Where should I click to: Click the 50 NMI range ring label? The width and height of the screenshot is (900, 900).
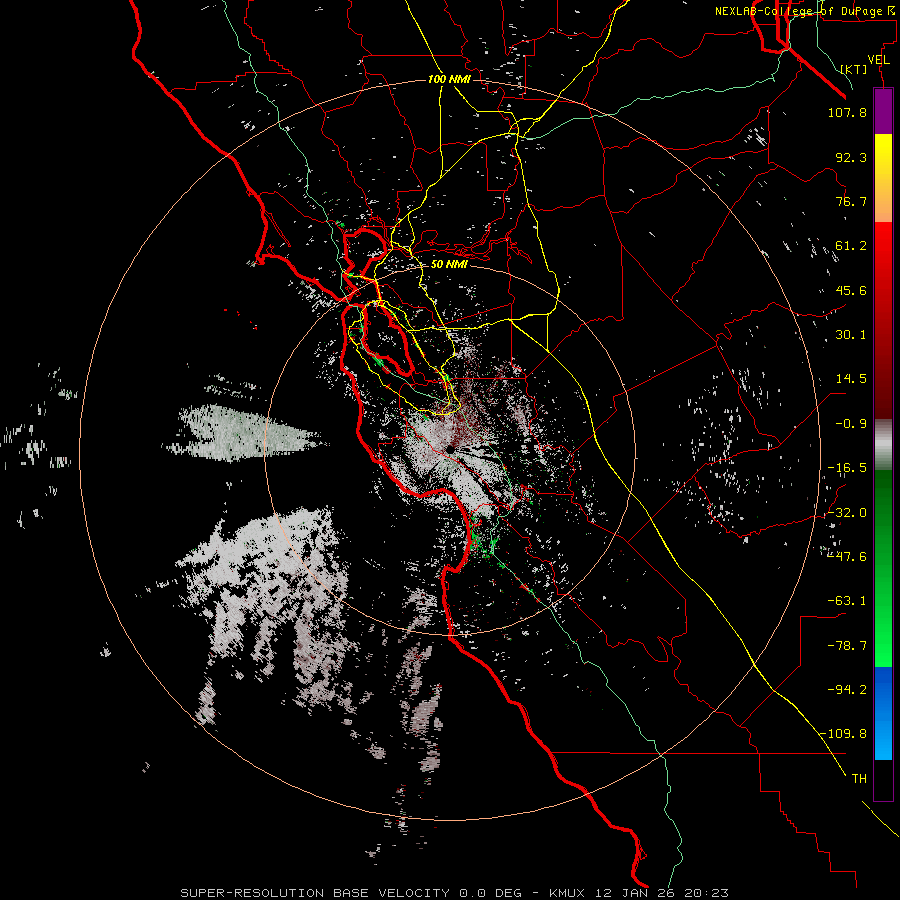(449, 265)
